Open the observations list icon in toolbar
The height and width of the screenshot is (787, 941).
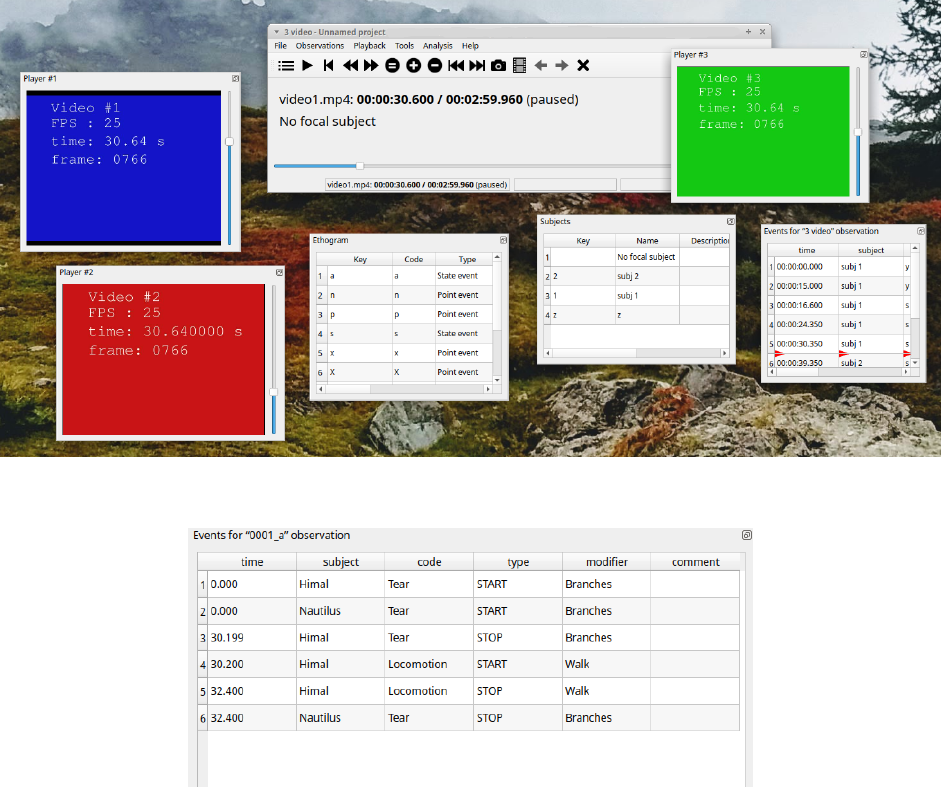[x=286, y=65]
